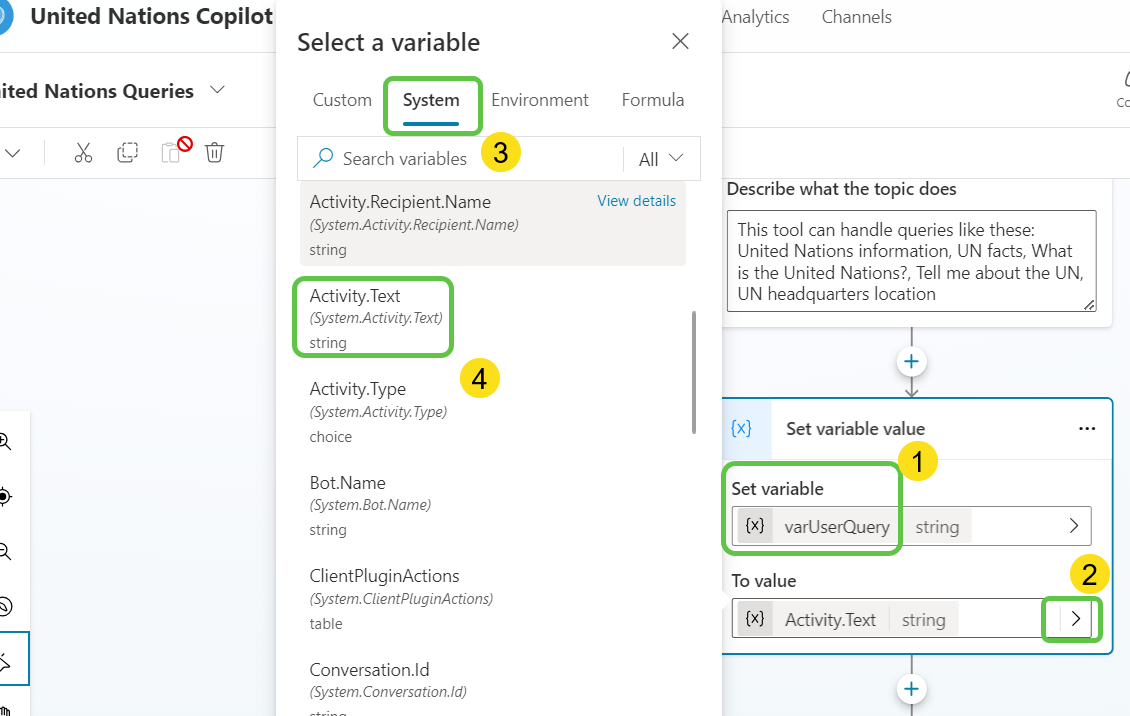Image resolution: width=1130 pixels, height=716 pixels.
Task: Select the Formula tab
Action: [652, 99]
